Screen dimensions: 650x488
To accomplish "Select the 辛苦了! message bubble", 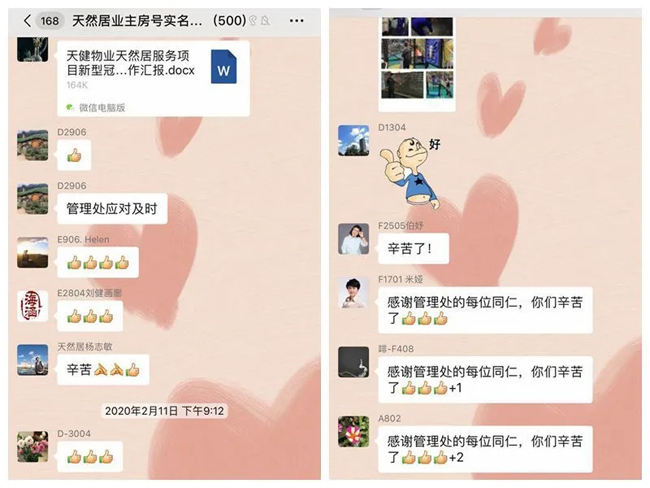I will pyautogui.click(x=413, y=248).
